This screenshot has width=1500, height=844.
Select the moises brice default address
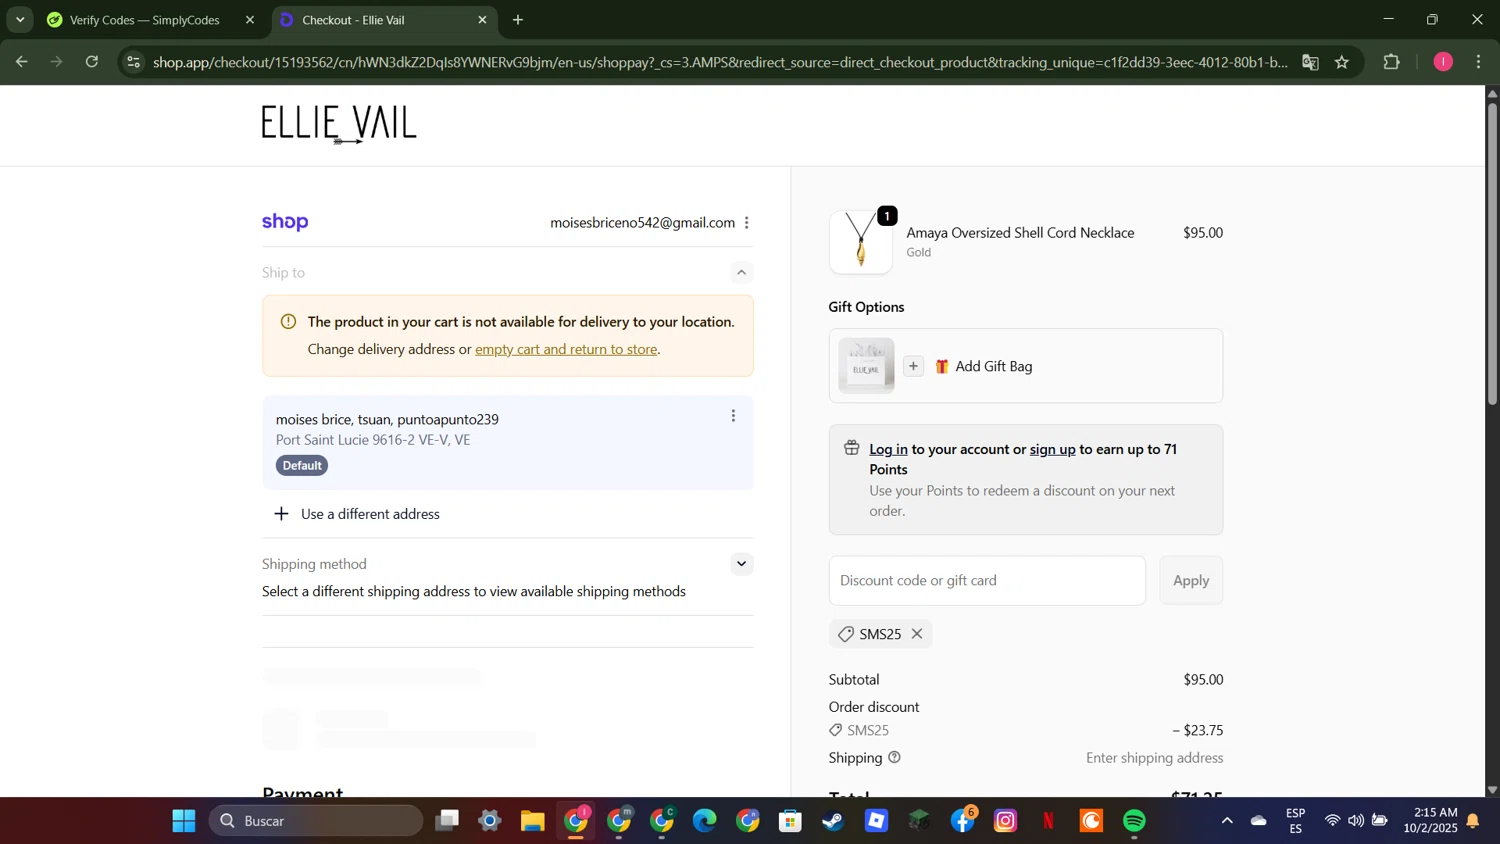click(x=508, y=442)
